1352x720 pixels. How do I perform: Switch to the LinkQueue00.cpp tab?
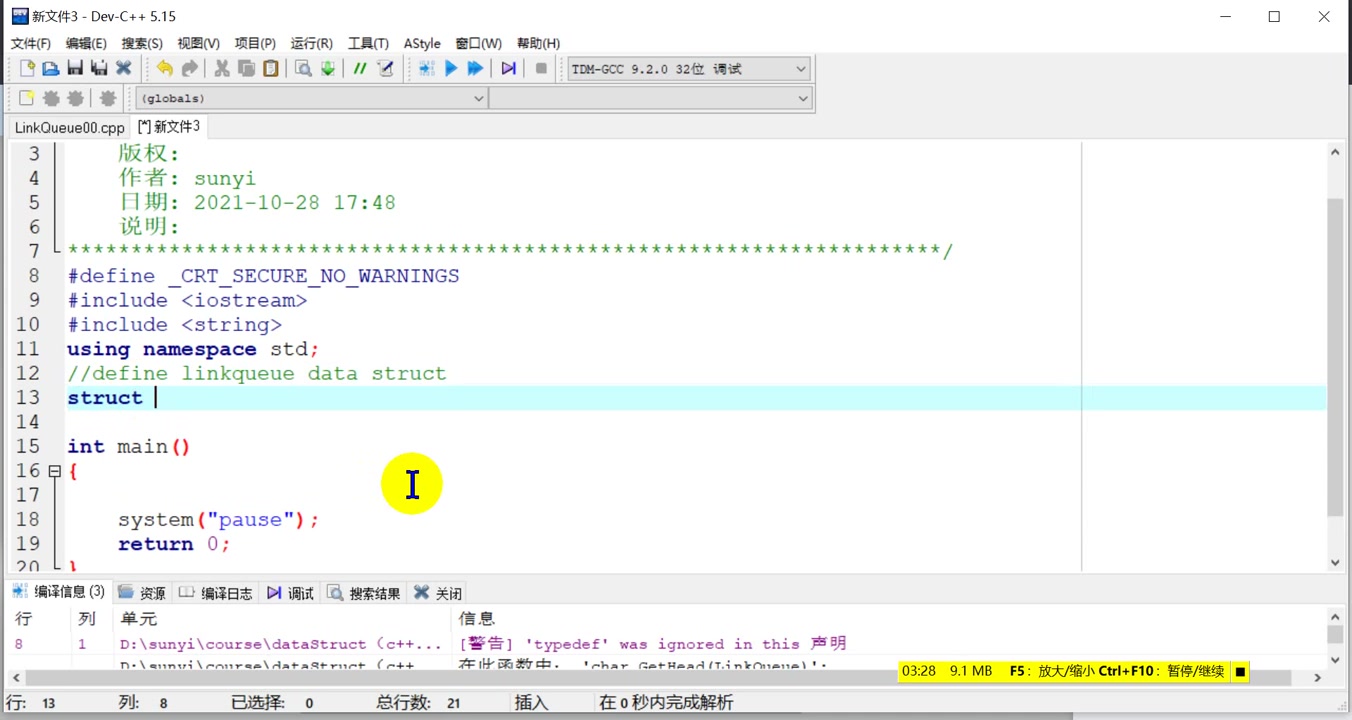pos(68,127)
